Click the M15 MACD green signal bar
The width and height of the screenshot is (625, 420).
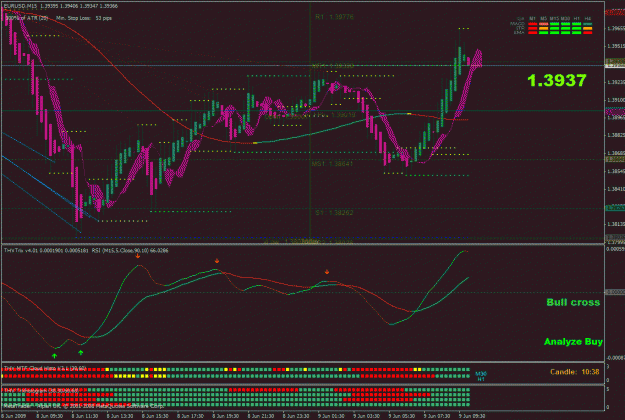[x=554, y=24]
